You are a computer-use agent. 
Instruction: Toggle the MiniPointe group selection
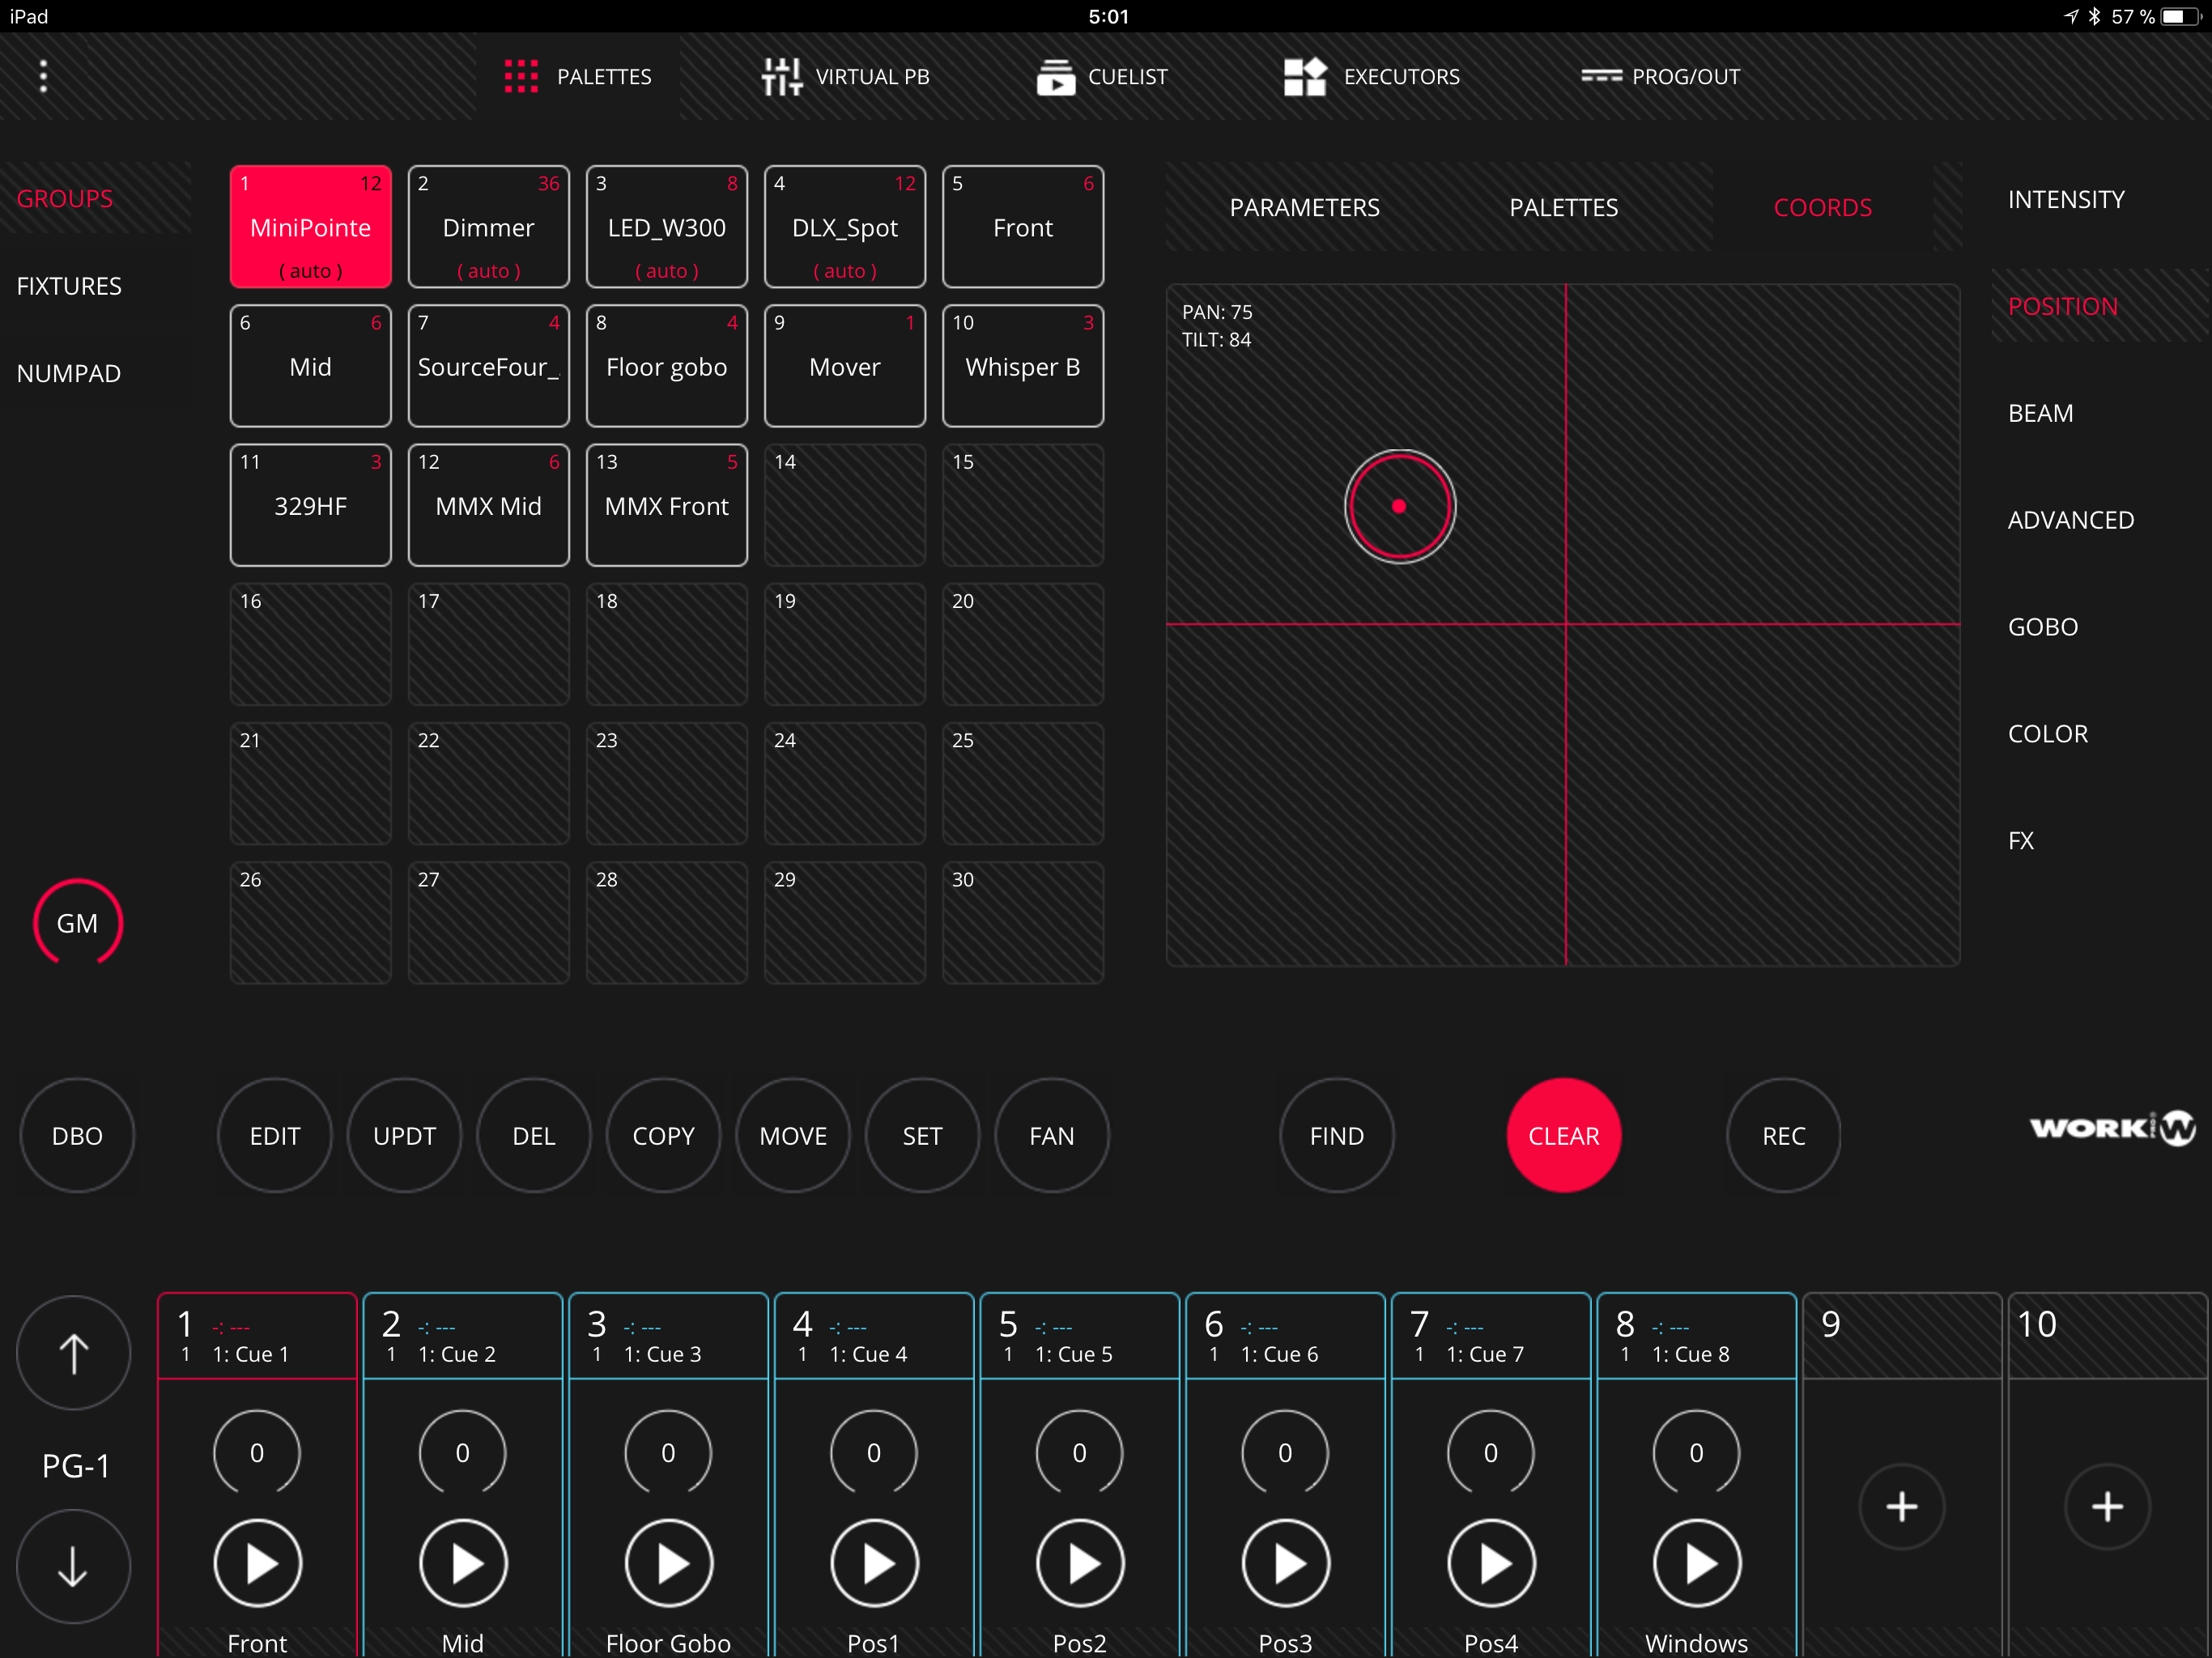[x=310, y=227]
